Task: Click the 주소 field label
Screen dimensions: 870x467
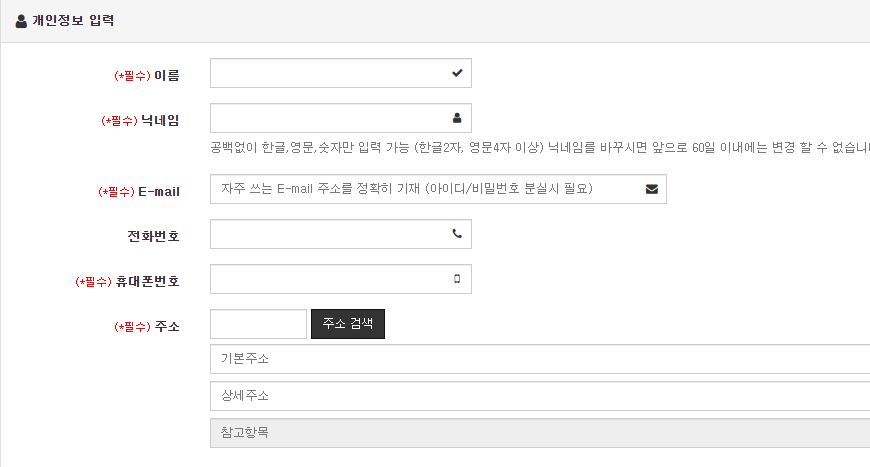Action: tap(167, 326)
